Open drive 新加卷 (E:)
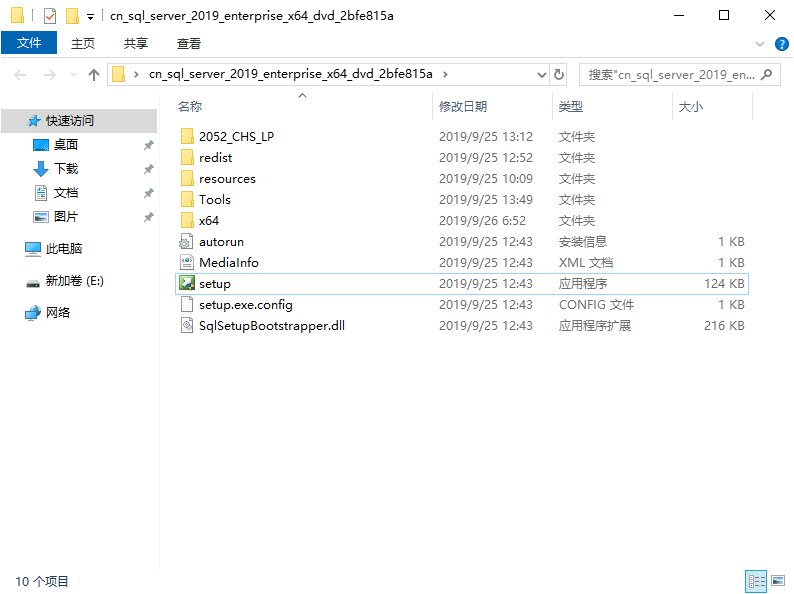 click(x=74, y=281)
